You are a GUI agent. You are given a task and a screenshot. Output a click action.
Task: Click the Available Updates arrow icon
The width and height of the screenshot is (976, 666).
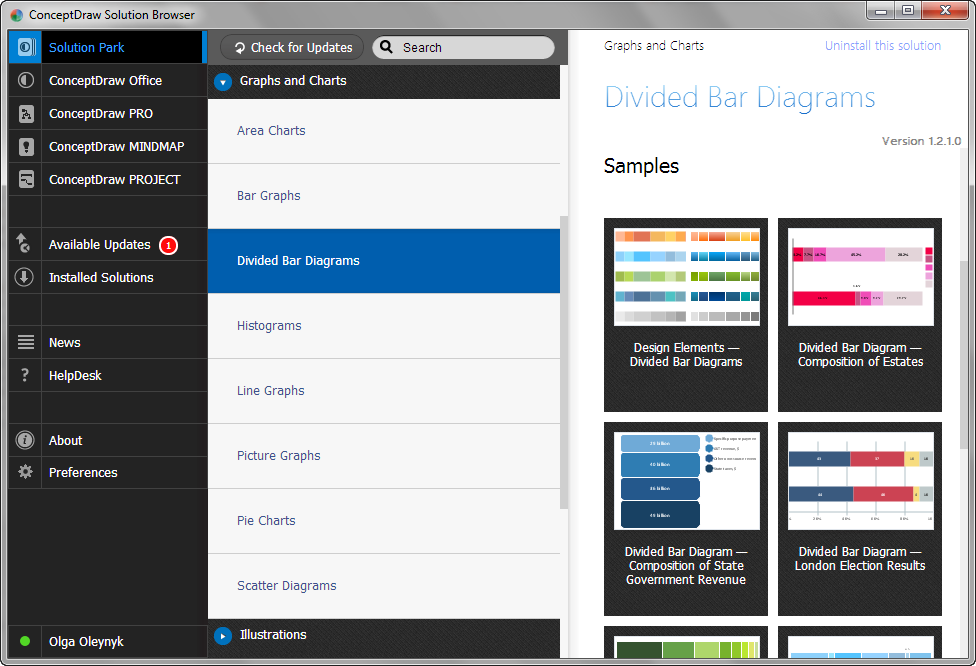tap(23, 243)
